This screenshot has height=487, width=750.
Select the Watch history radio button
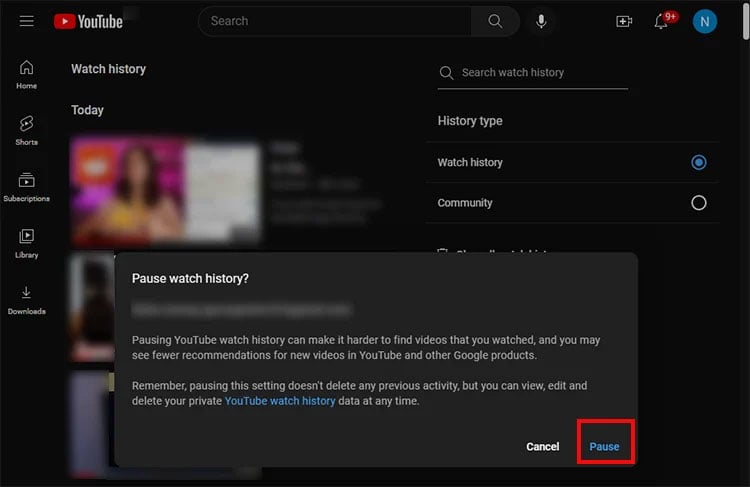pos(698,162)
